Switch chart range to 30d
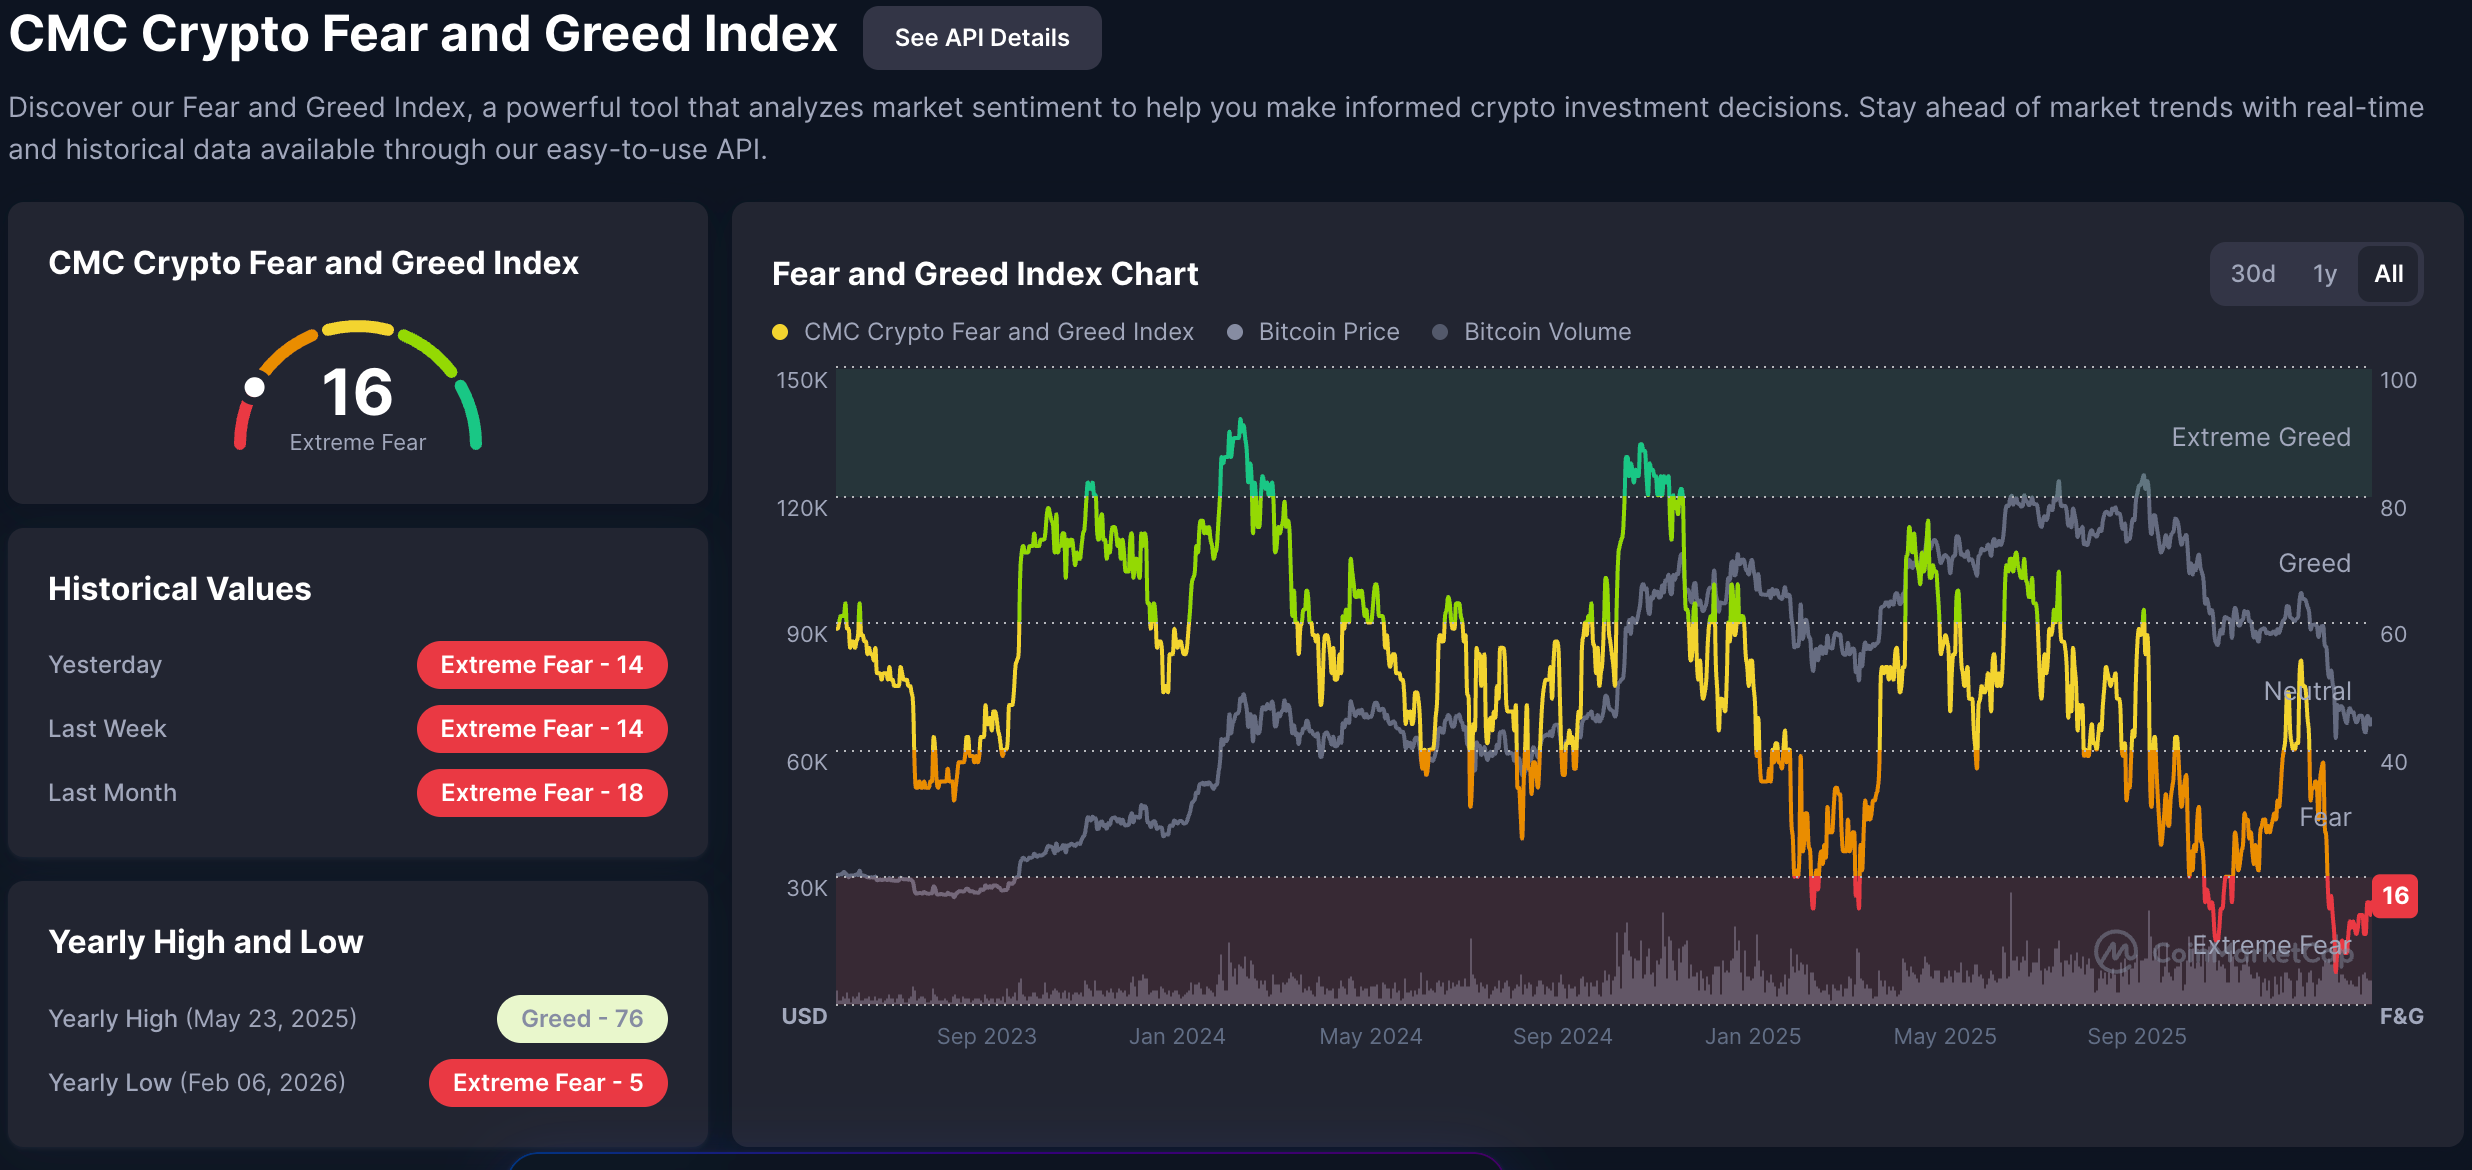2472x1170 pixels. point(2252,274)
